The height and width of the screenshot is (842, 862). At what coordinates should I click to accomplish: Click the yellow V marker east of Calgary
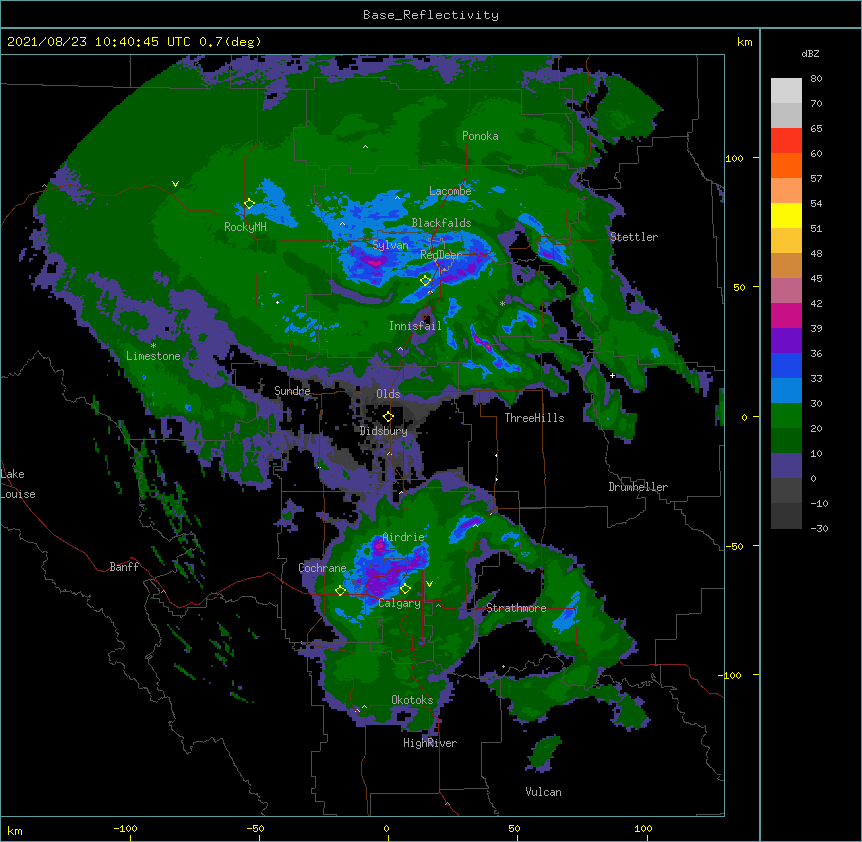429,584
